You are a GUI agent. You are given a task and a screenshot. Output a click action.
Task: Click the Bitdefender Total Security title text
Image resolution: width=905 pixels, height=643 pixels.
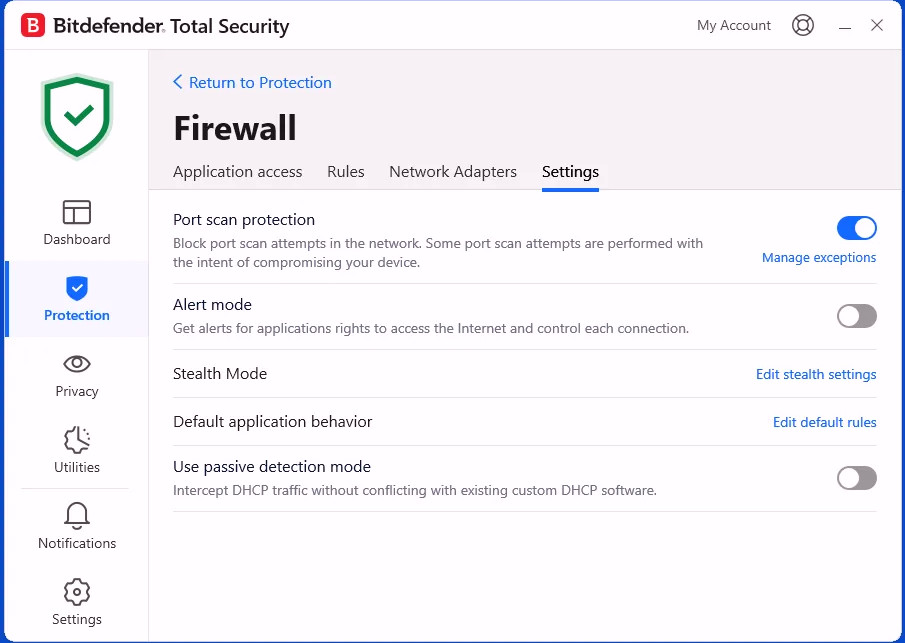click(171, 26)
